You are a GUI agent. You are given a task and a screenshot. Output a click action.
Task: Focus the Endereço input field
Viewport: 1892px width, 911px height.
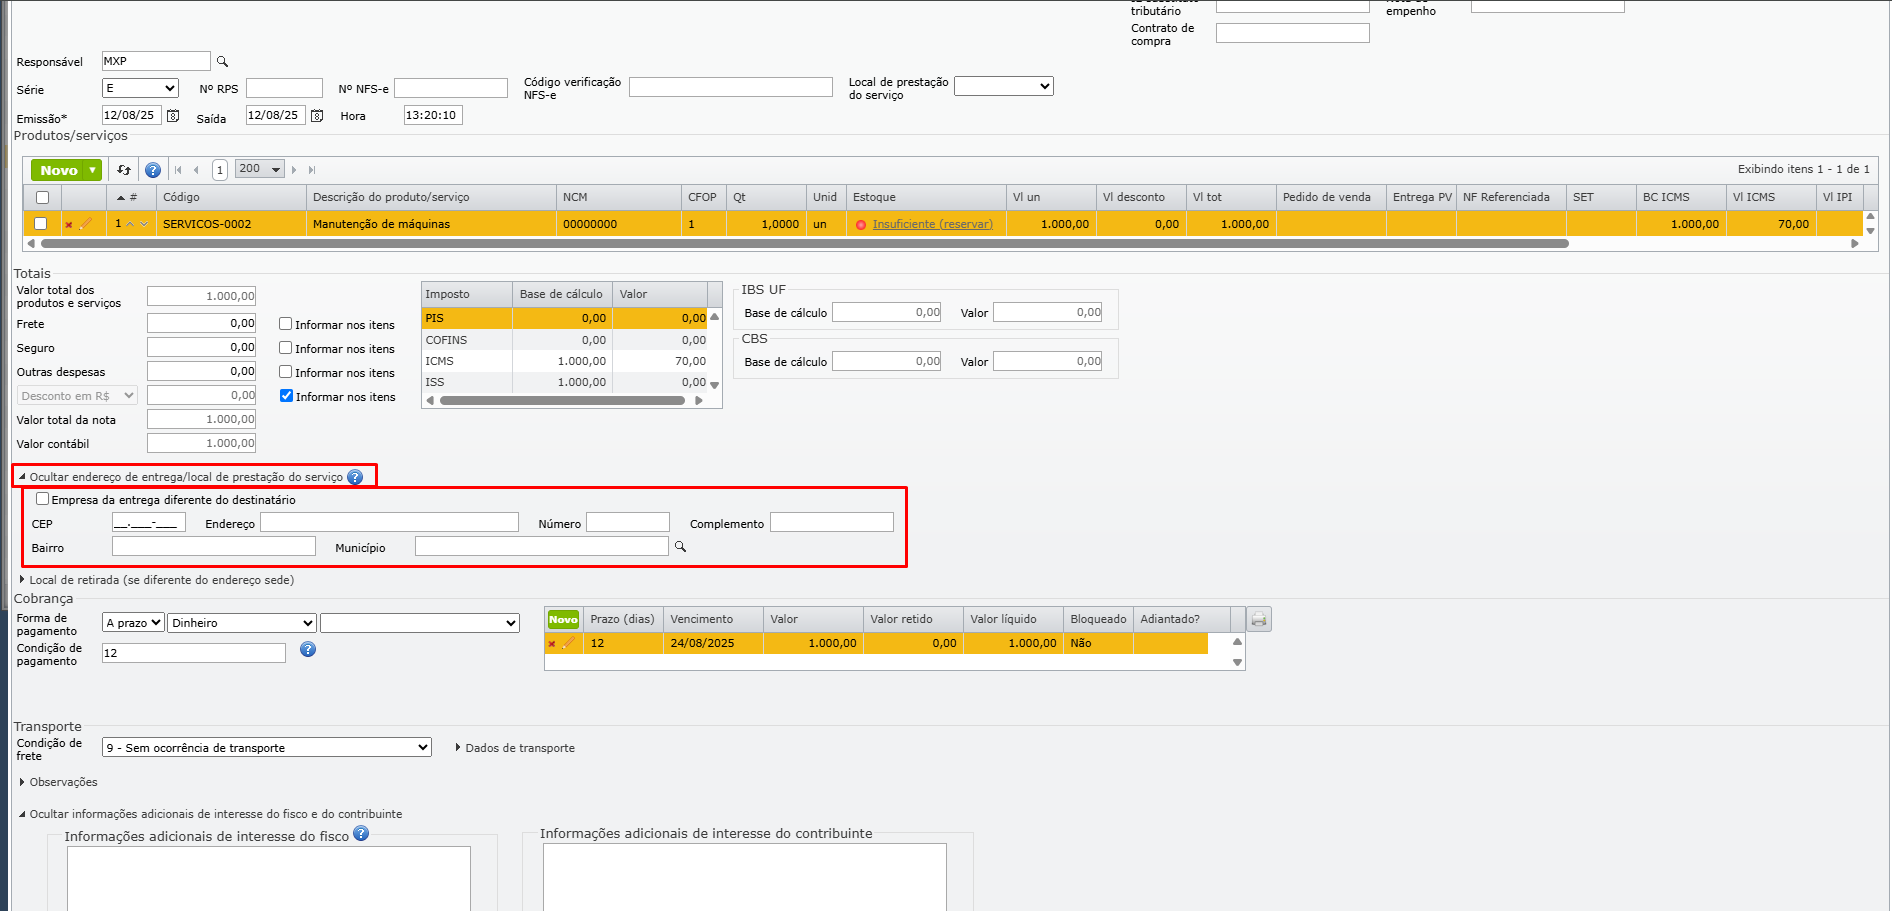pyautogui.click(x=389, y=522)
